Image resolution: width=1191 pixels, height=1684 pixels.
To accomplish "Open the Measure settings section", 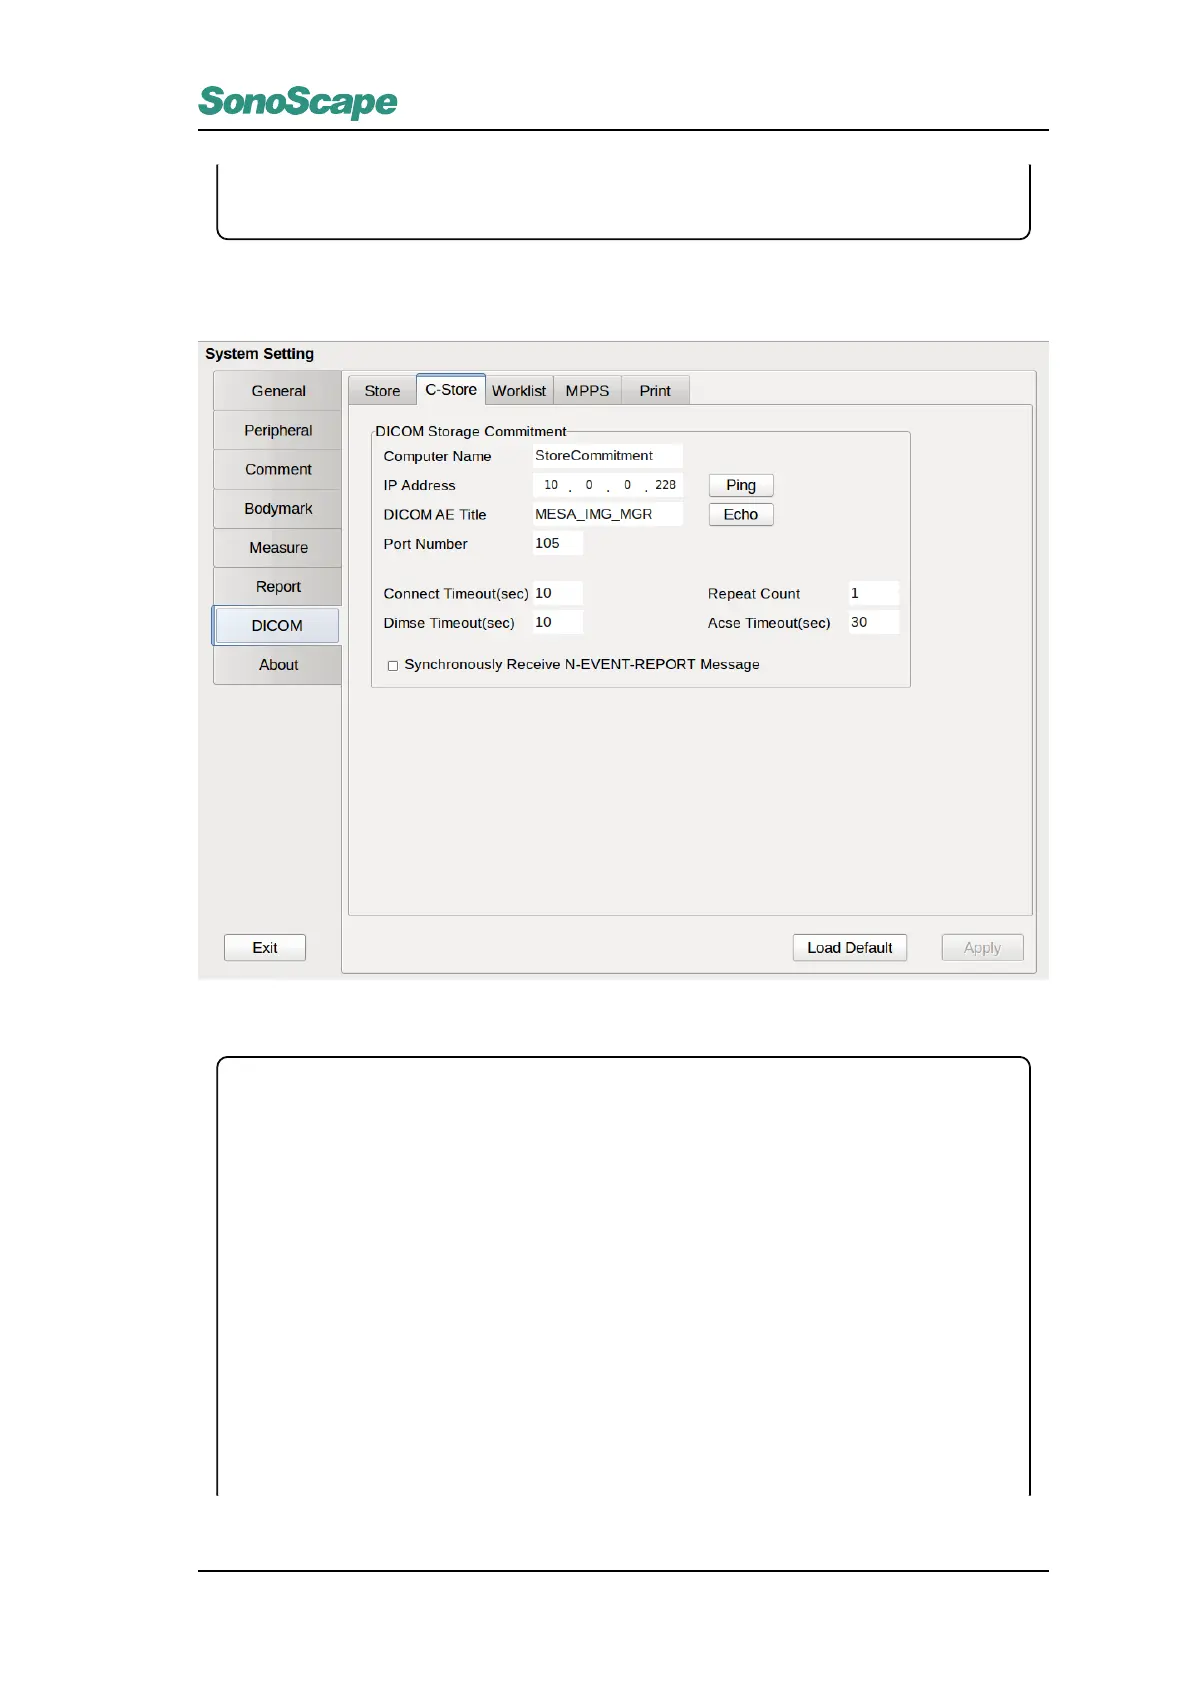I will pyautogui.click(x=278, y=547).
